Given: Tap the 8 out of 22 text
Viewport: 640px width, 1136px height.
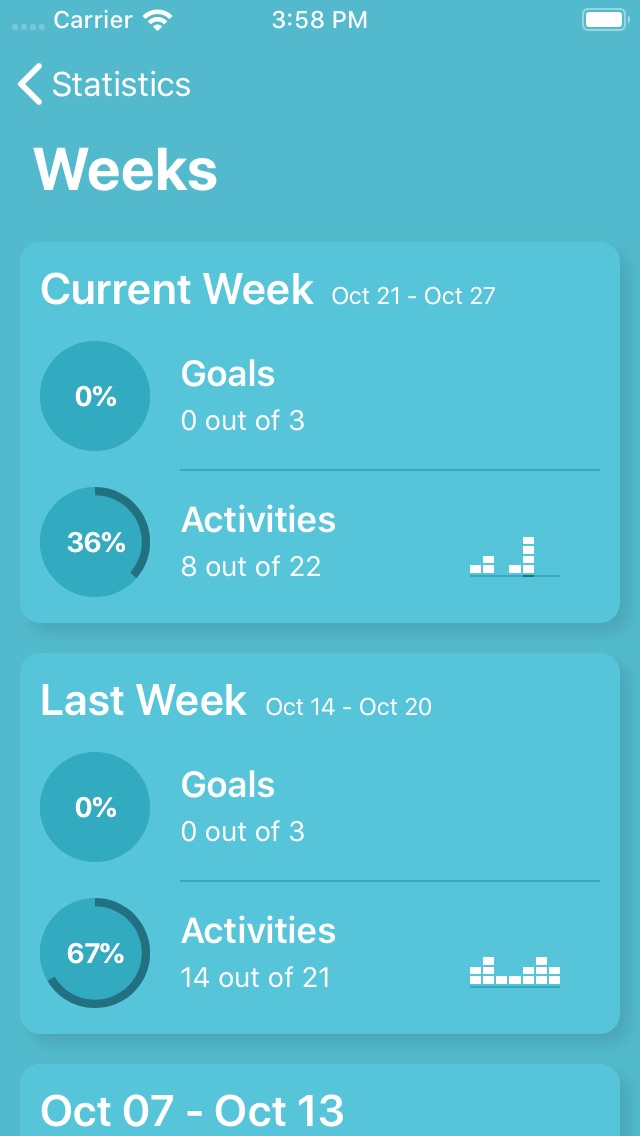Looking at the screenshot, I should (x=251, y=567).
